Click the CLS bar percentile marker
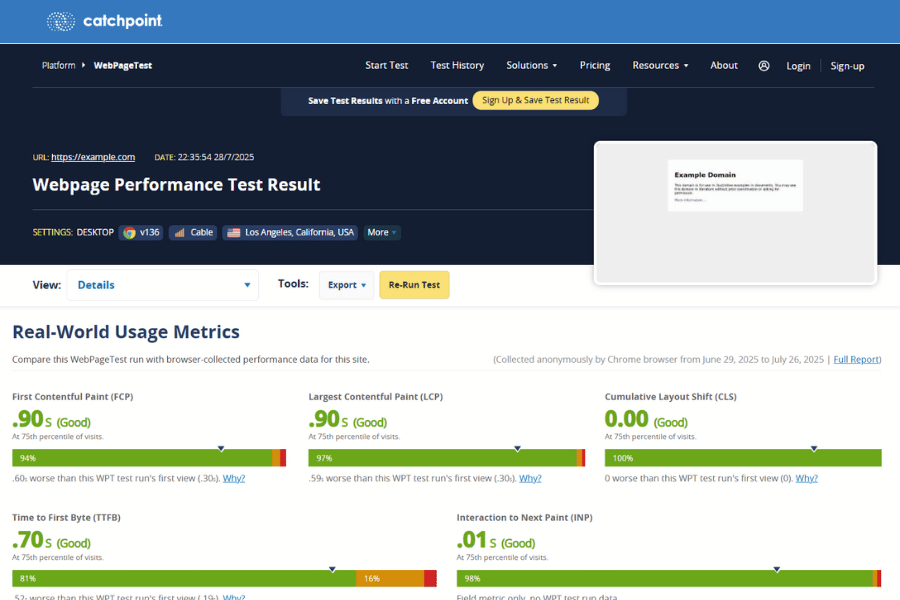 tap(814, 449)
